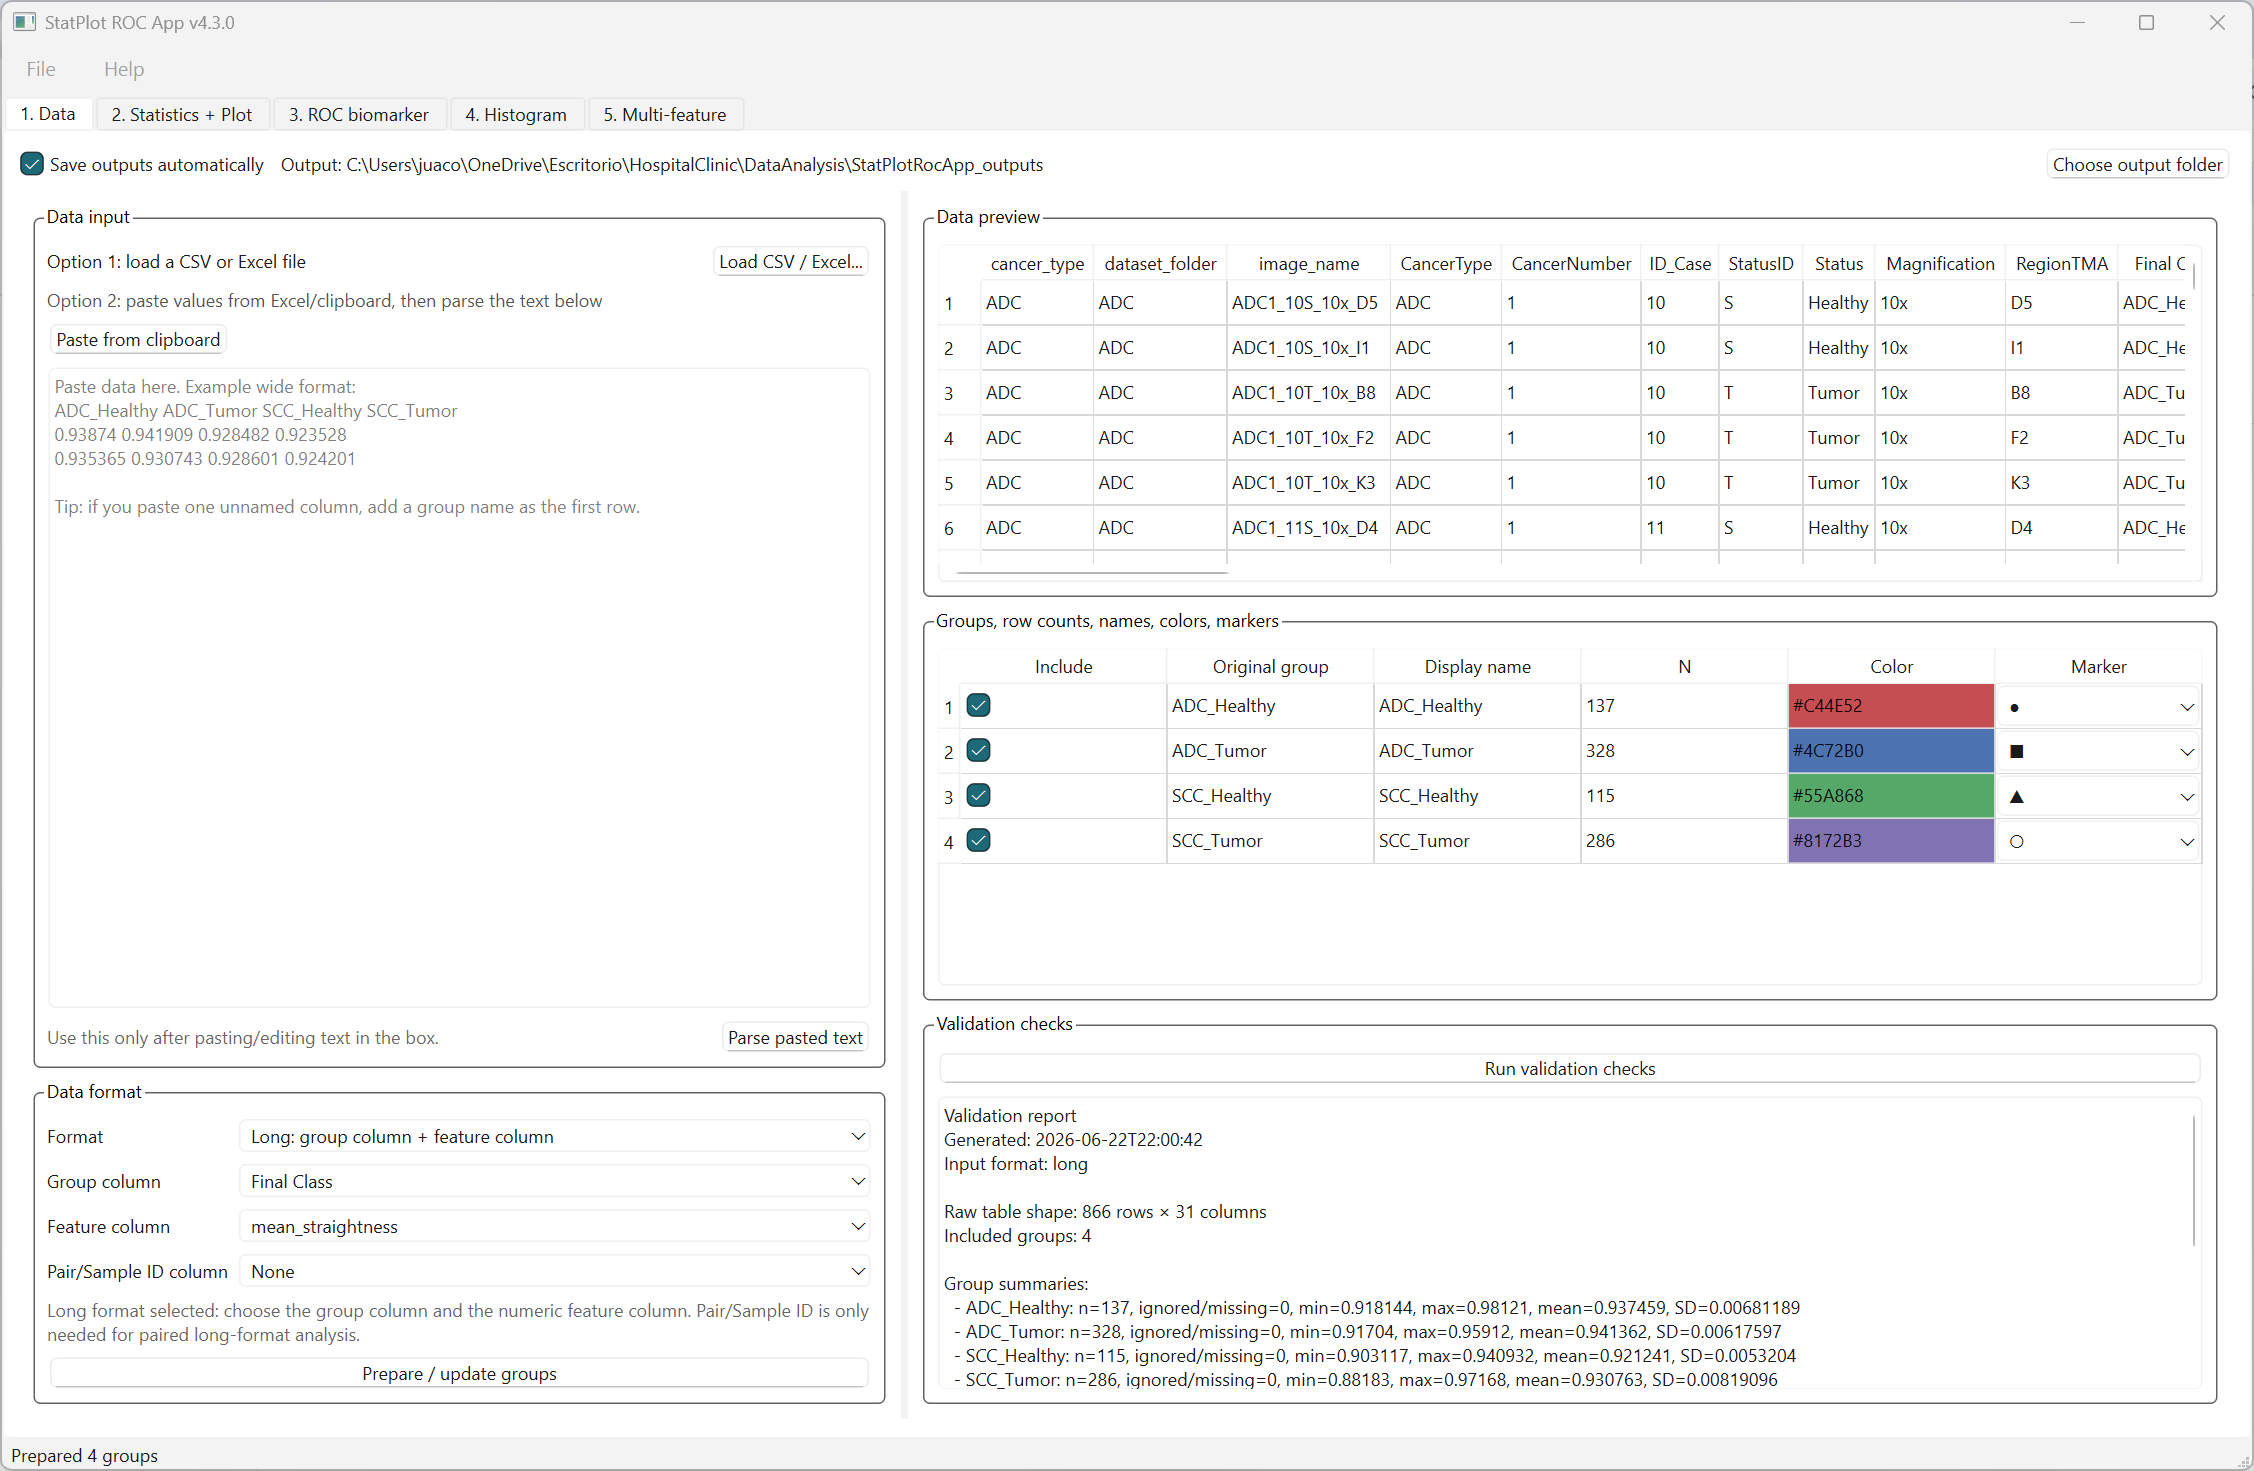Click Load CSV / Excel... button
The width and height of the screenshot is (2254, 1471).
point(790,262)
